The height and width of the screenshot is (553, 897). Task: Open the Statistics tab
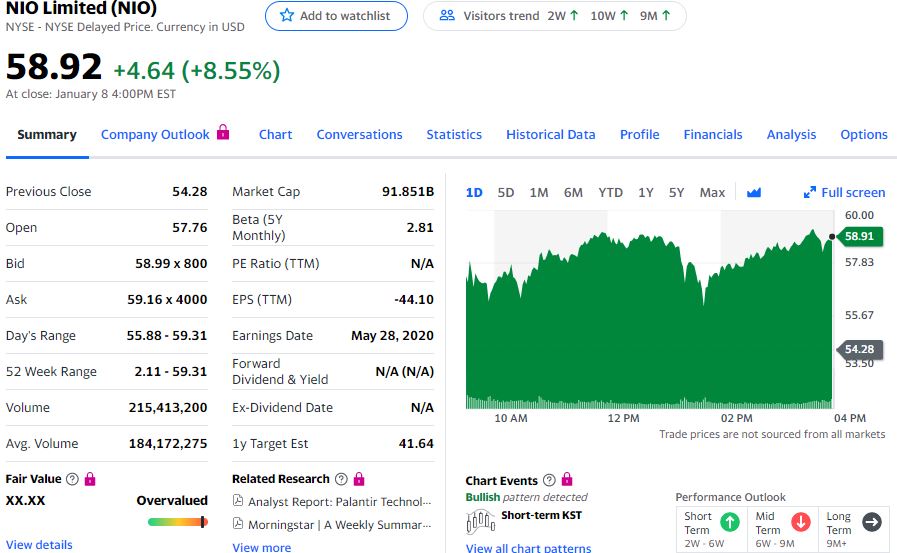pos(454,134)
